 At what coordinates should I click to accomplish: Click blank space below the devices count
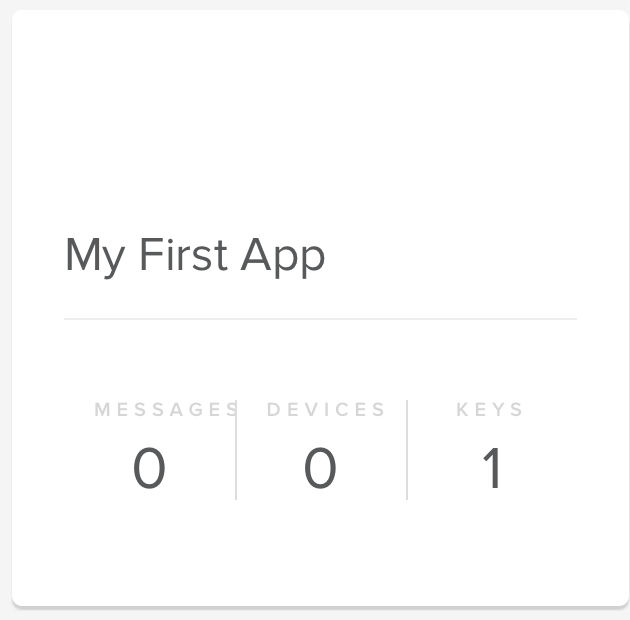320,545
